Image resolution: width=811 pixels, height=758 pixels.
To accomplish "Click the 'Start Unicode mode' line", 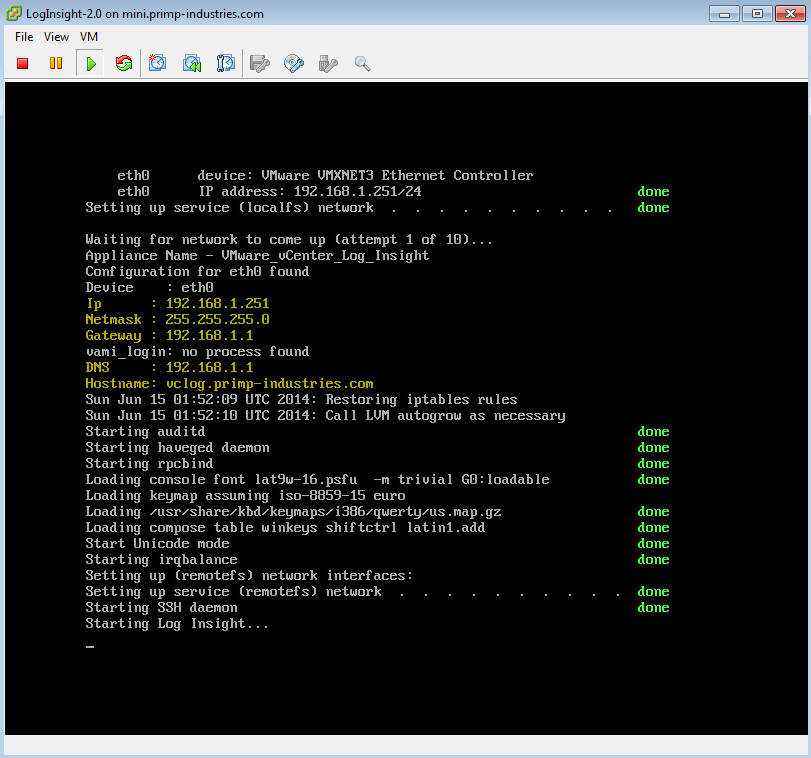I will [157, 543].
